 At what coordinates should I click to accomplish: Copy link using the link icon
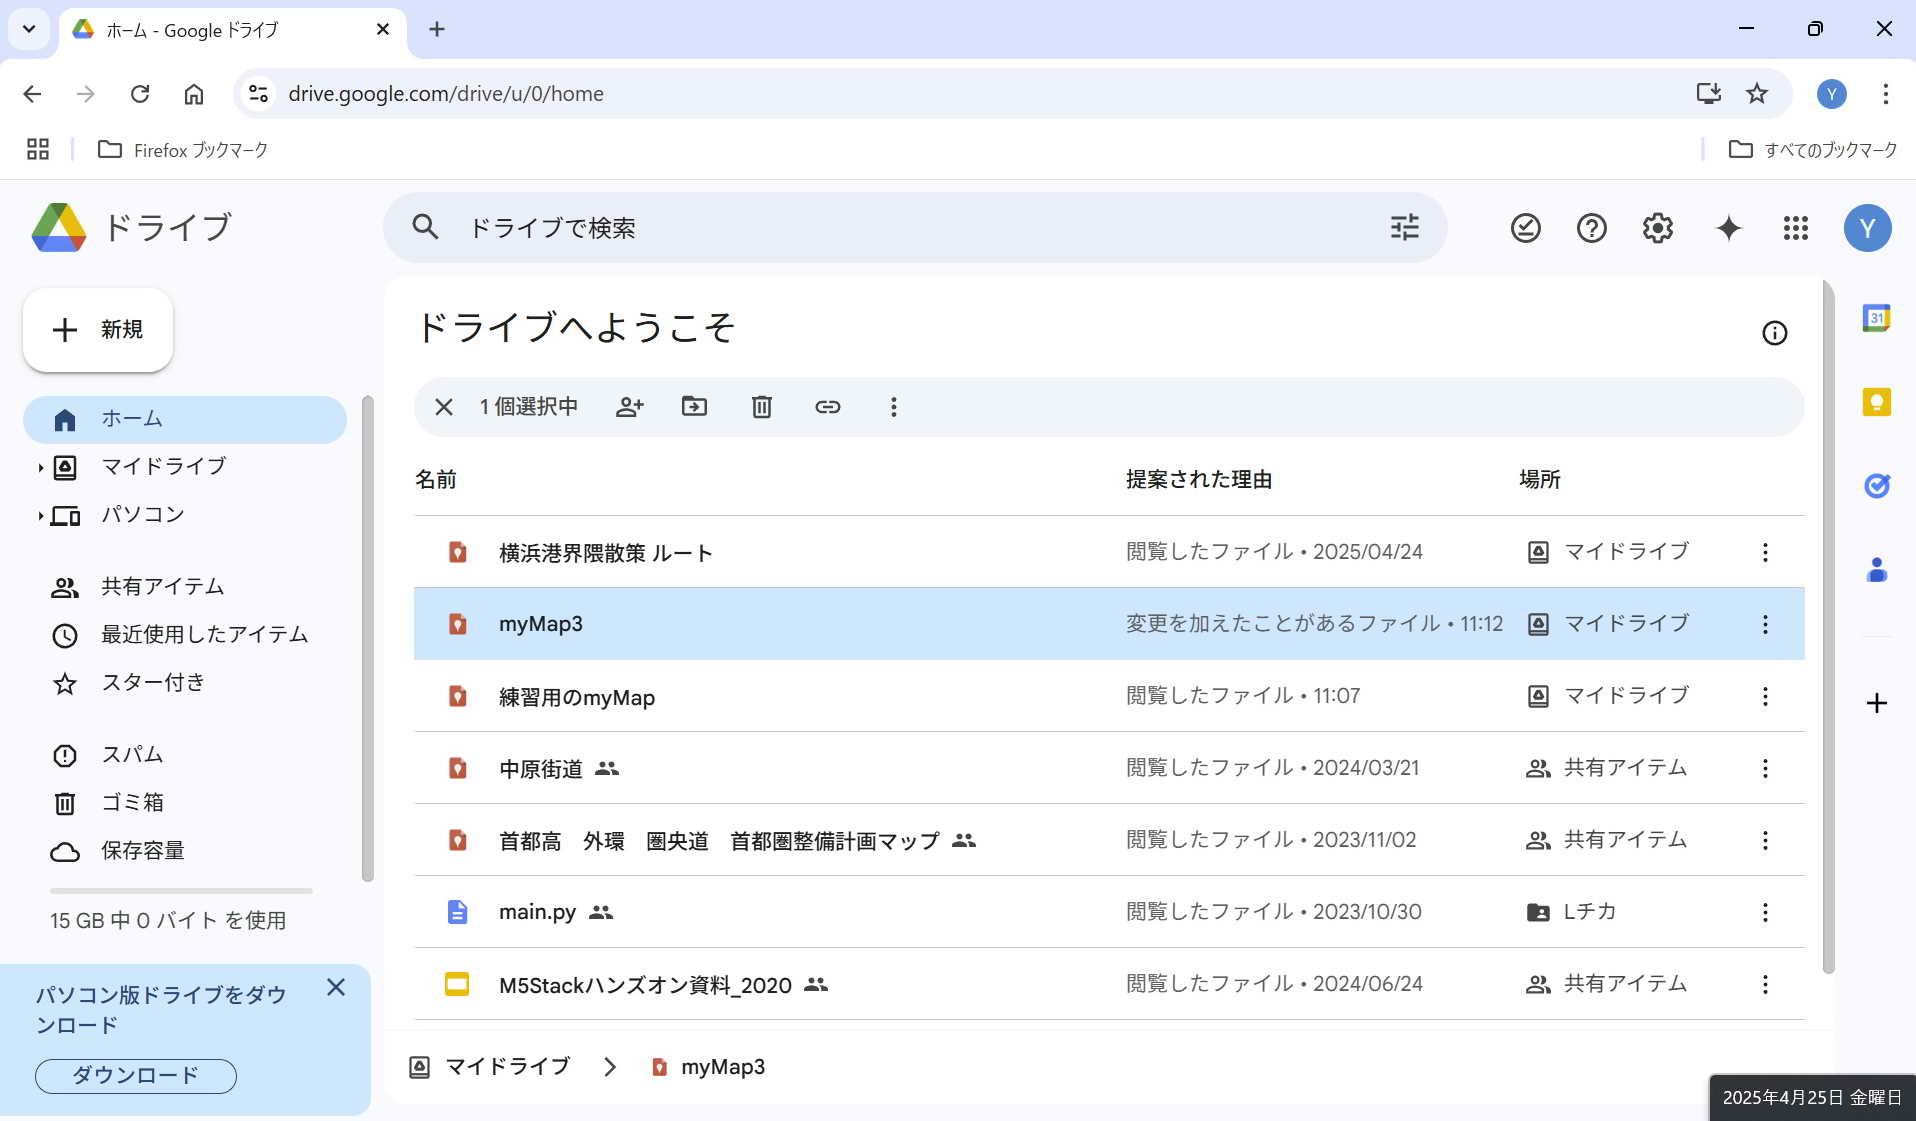(x=827, y=407)
